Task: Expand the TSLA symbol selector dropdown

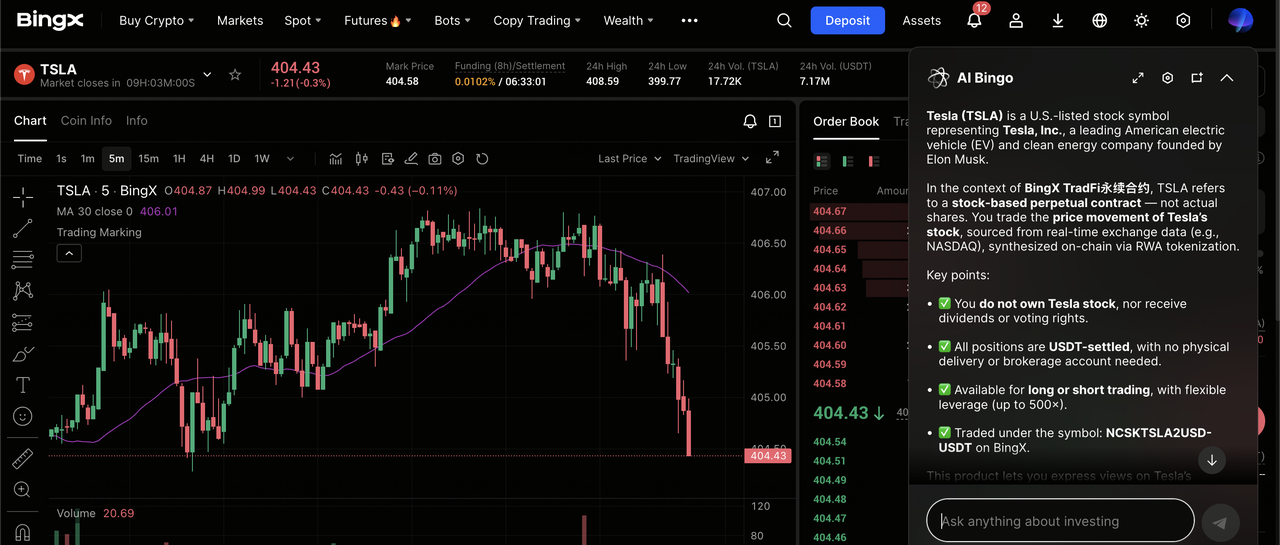Action: (x=207, y=75)
